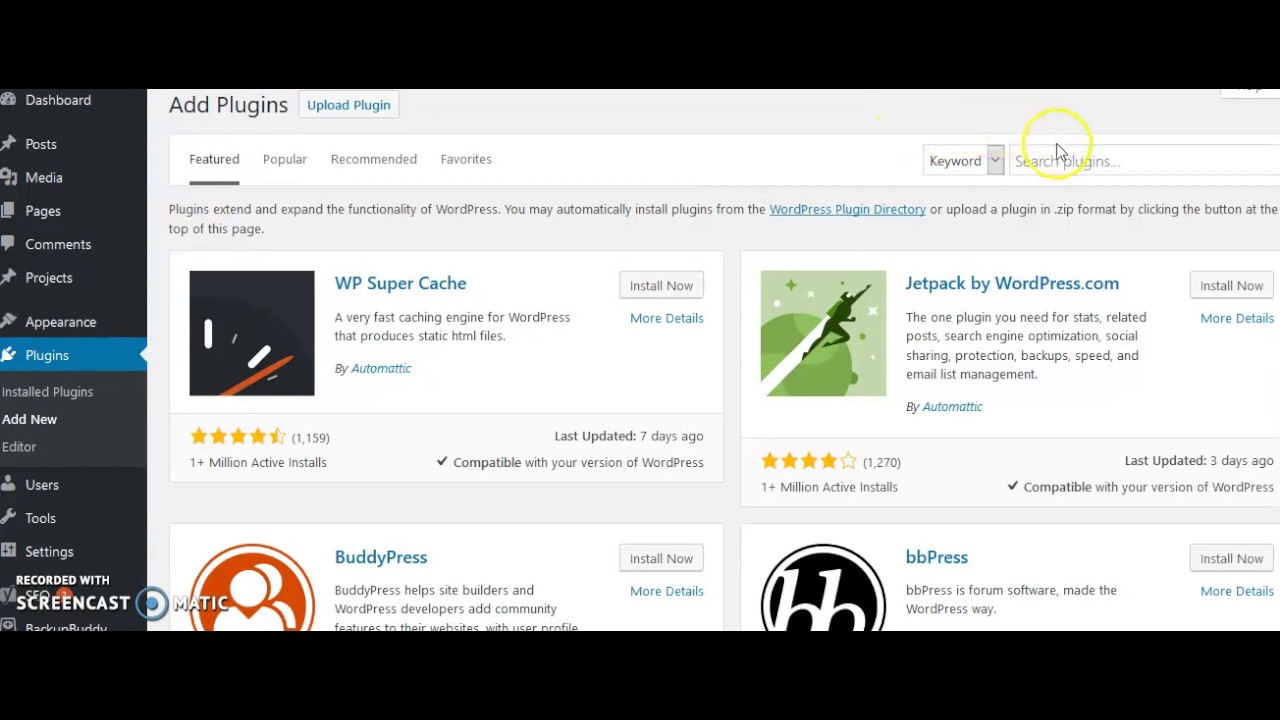
Task: Install the BuddyPress plugin
Action: tap(661, 558)
